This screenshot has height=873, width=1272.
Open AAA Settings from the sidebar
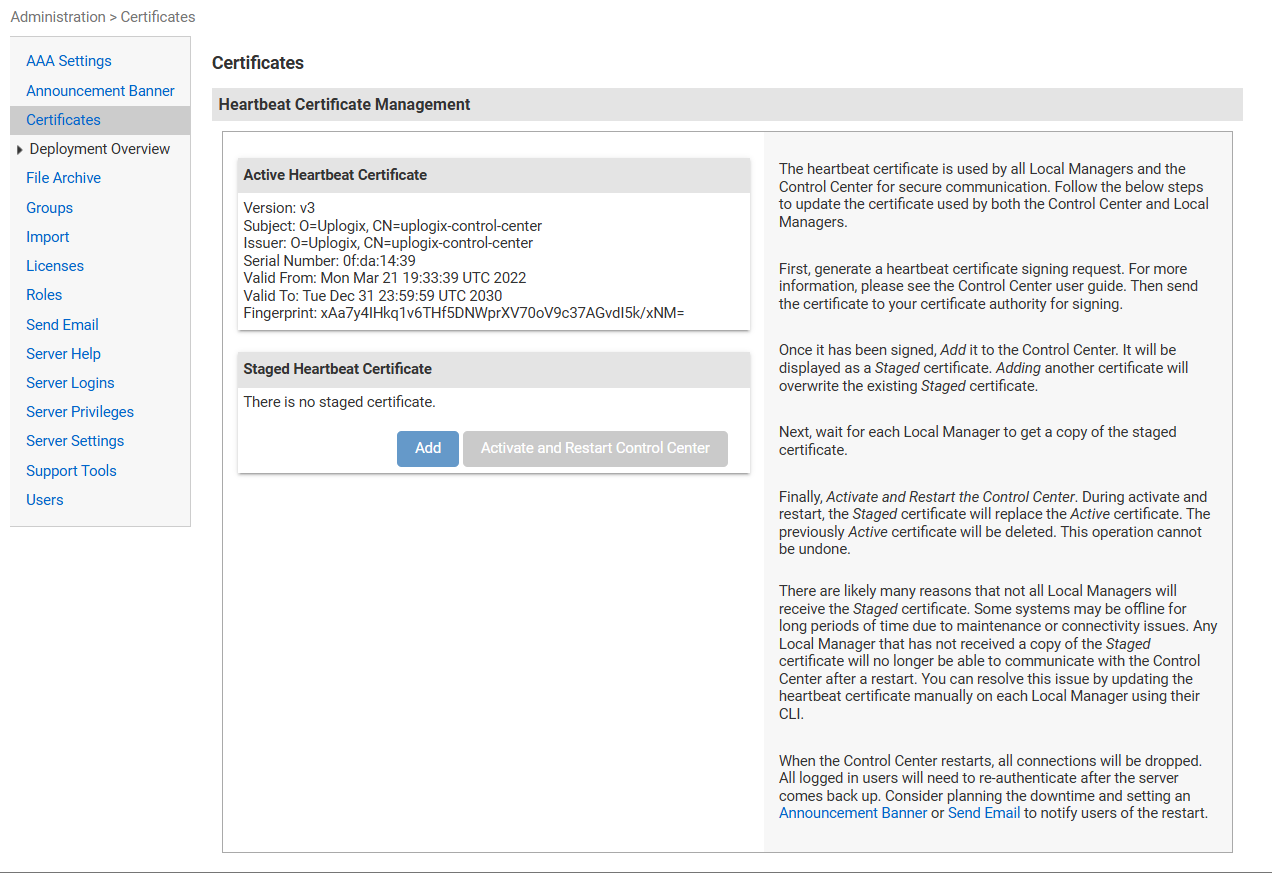point(68,61)
